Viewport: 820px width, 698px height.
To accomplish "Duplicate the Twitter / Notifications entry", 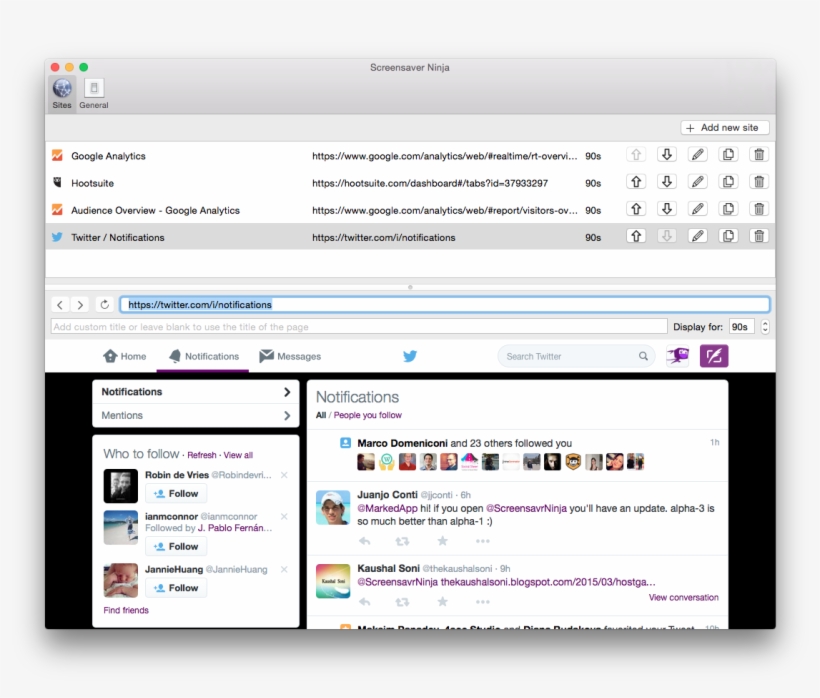I will point(728,236).
